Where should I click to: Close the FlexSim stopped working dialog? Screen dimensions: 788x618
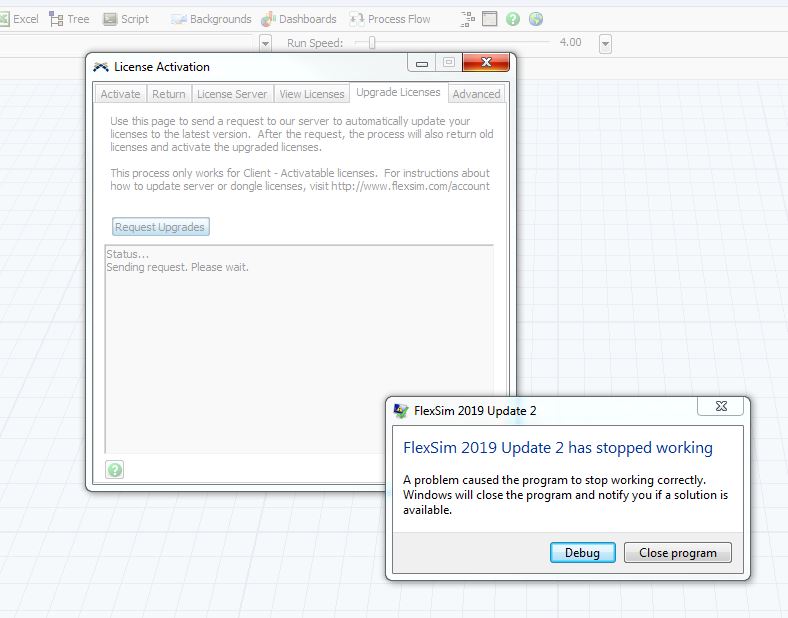coord(721,406)
